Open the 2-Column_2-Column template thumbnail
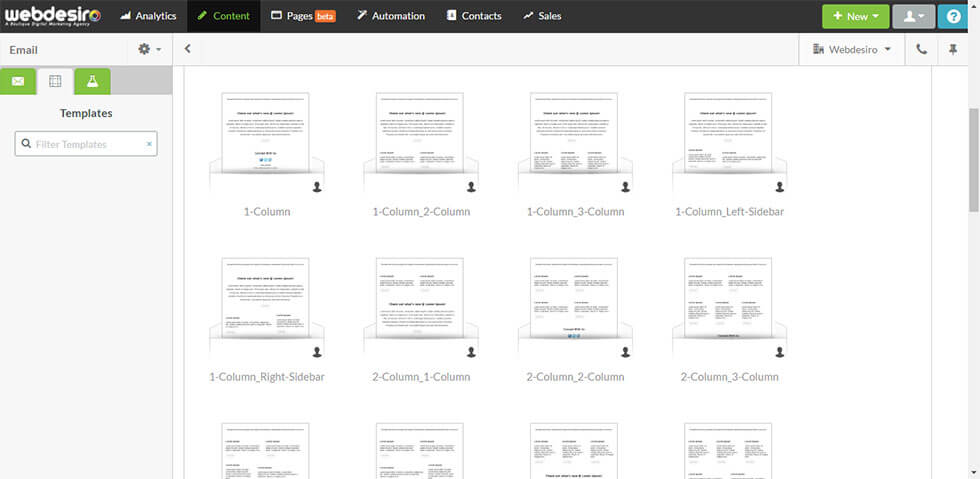 (x=575, y=308)
